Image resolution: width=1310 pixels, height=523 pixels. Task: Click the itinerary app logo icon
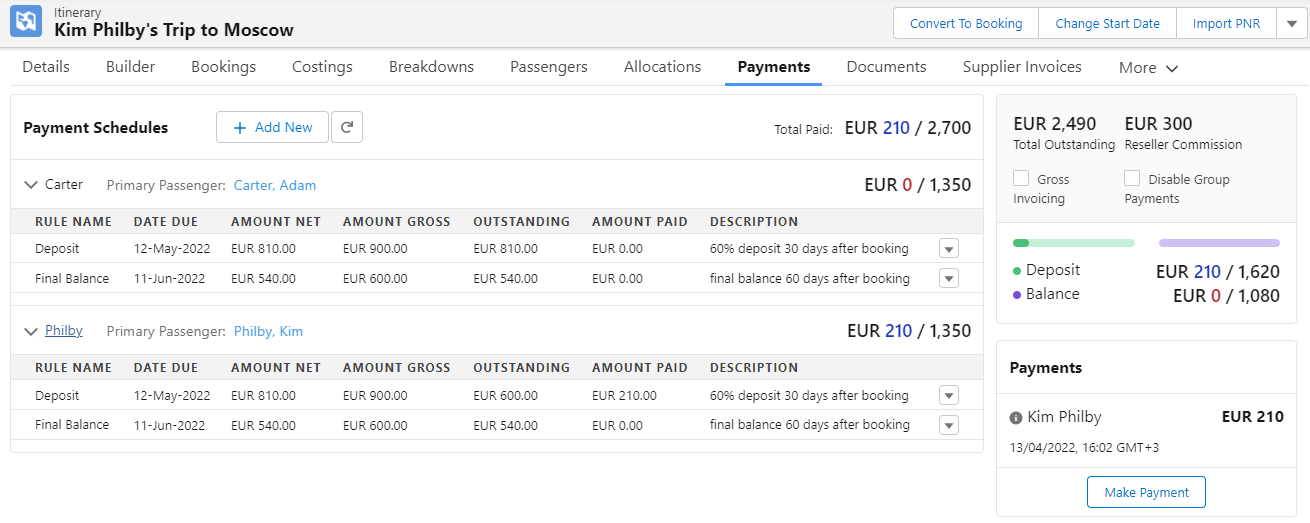pos(26,21)
